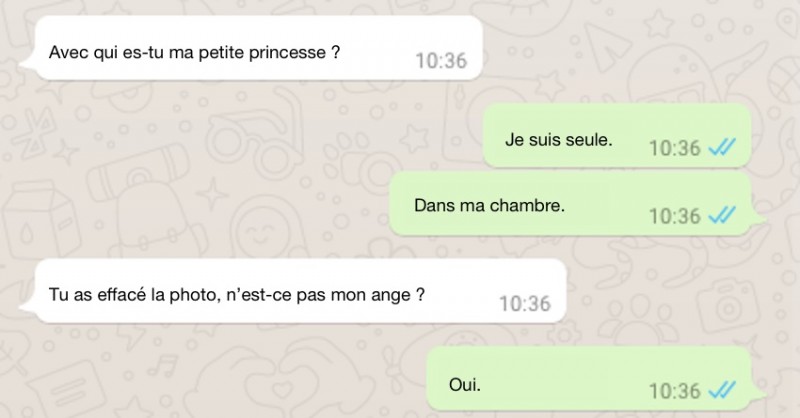Screen dimensions: 800x418
Task: Click the 10:36 timestamp on the 'effacé la photo' message
Action: 525,304
